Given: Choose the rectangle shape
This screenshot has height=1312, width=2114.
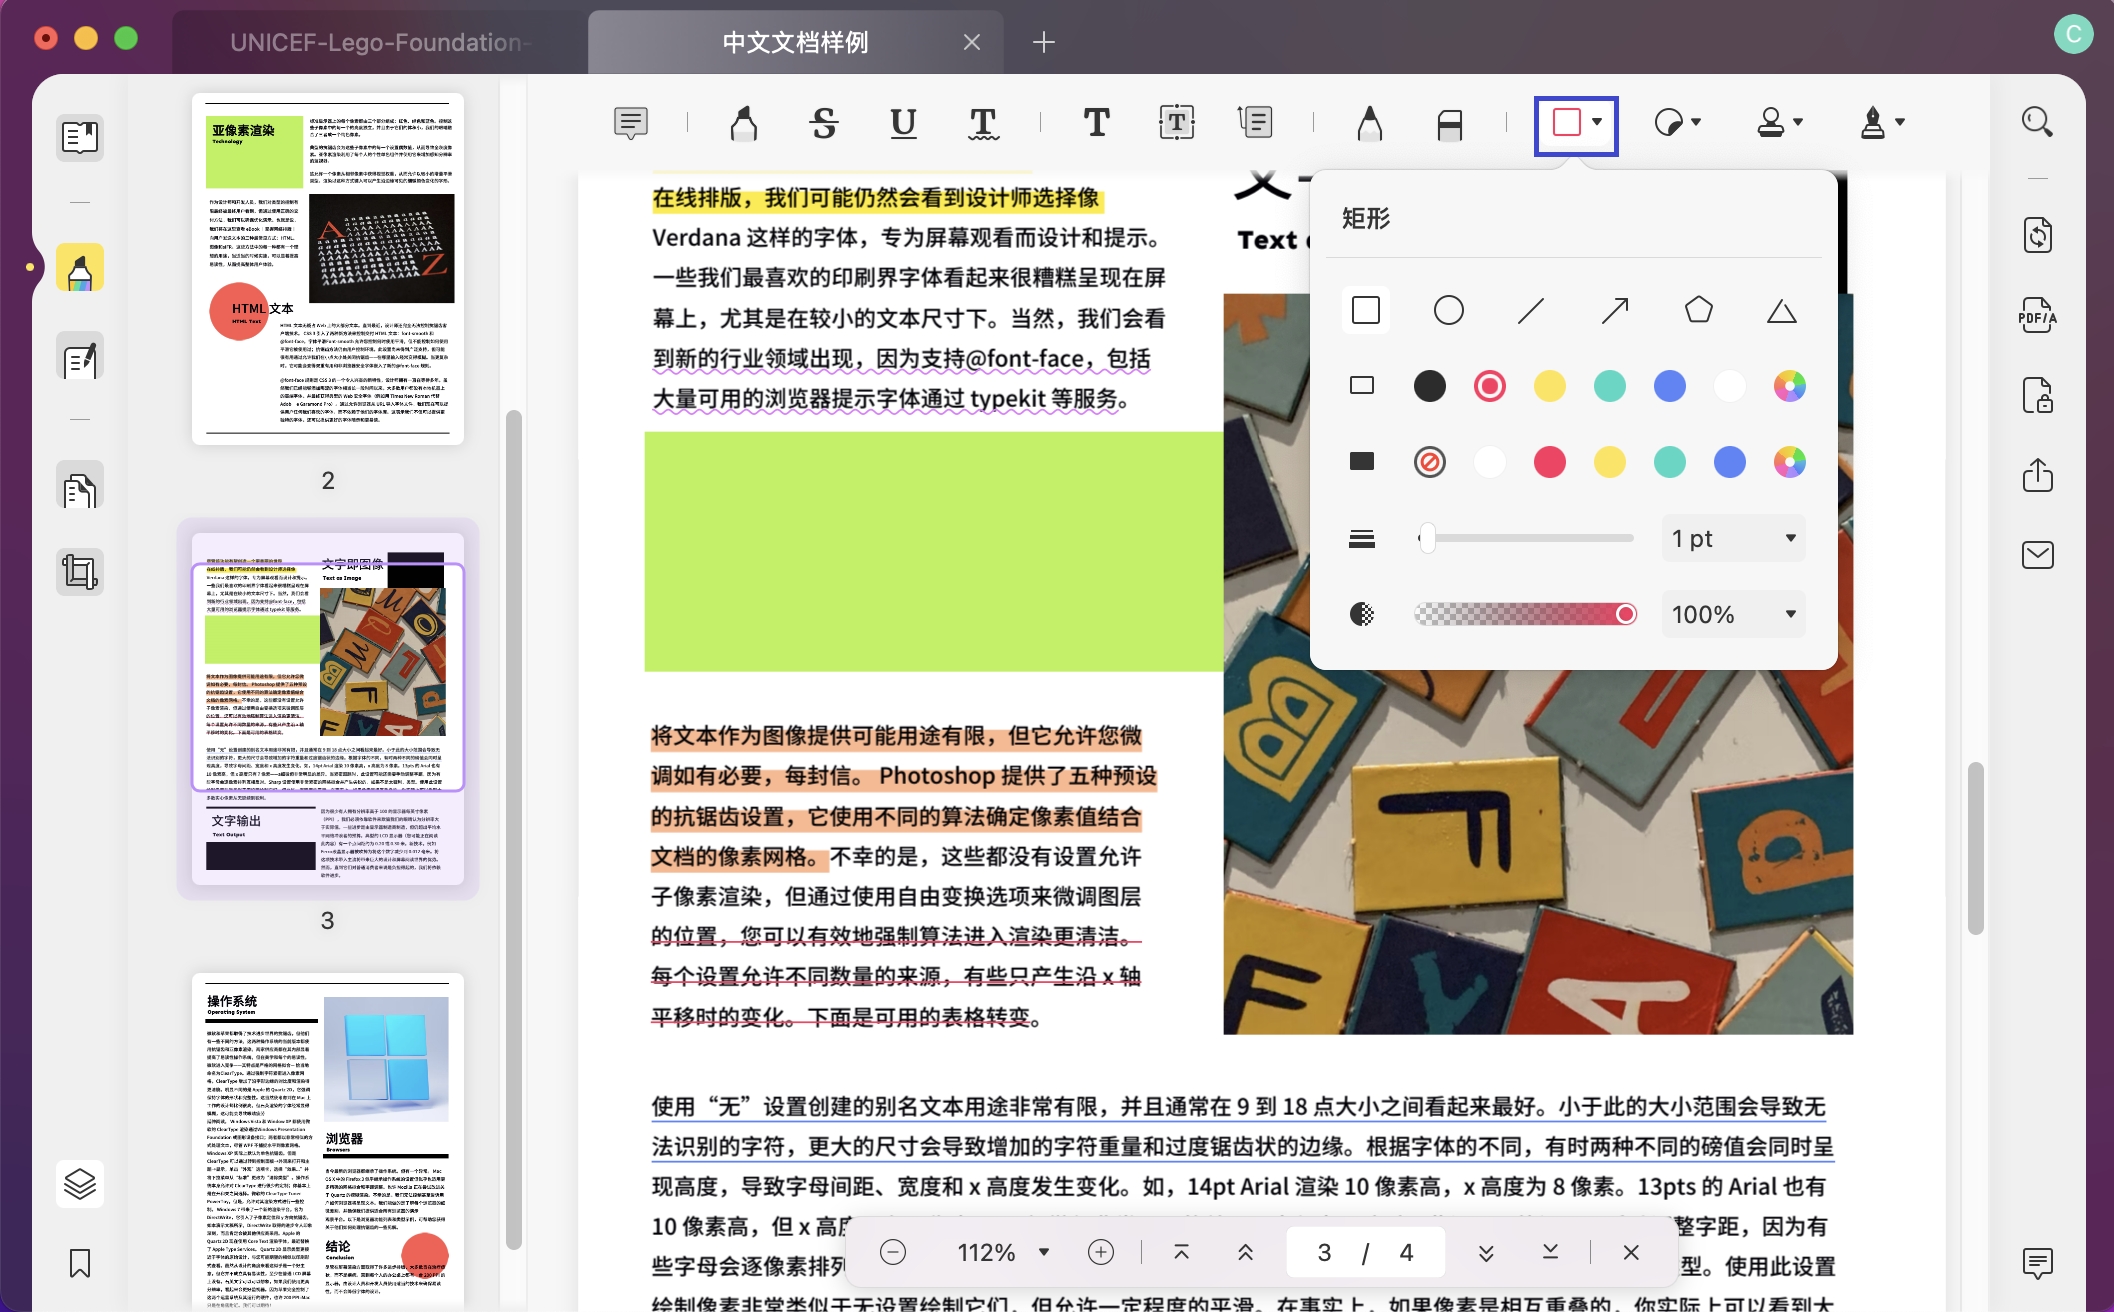Looking at the screenshot, I should [x=1366, y=310].
